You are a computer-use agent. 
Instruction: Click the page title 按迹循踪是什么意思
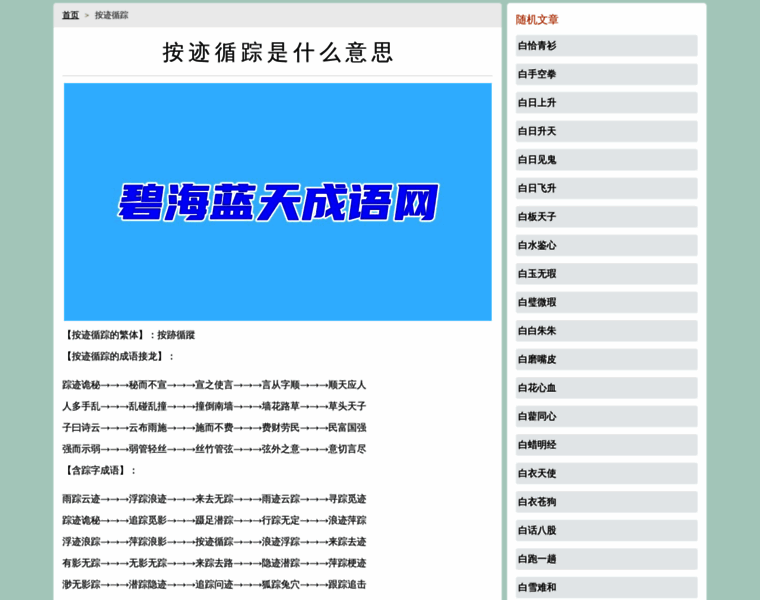tap(277, 52)
